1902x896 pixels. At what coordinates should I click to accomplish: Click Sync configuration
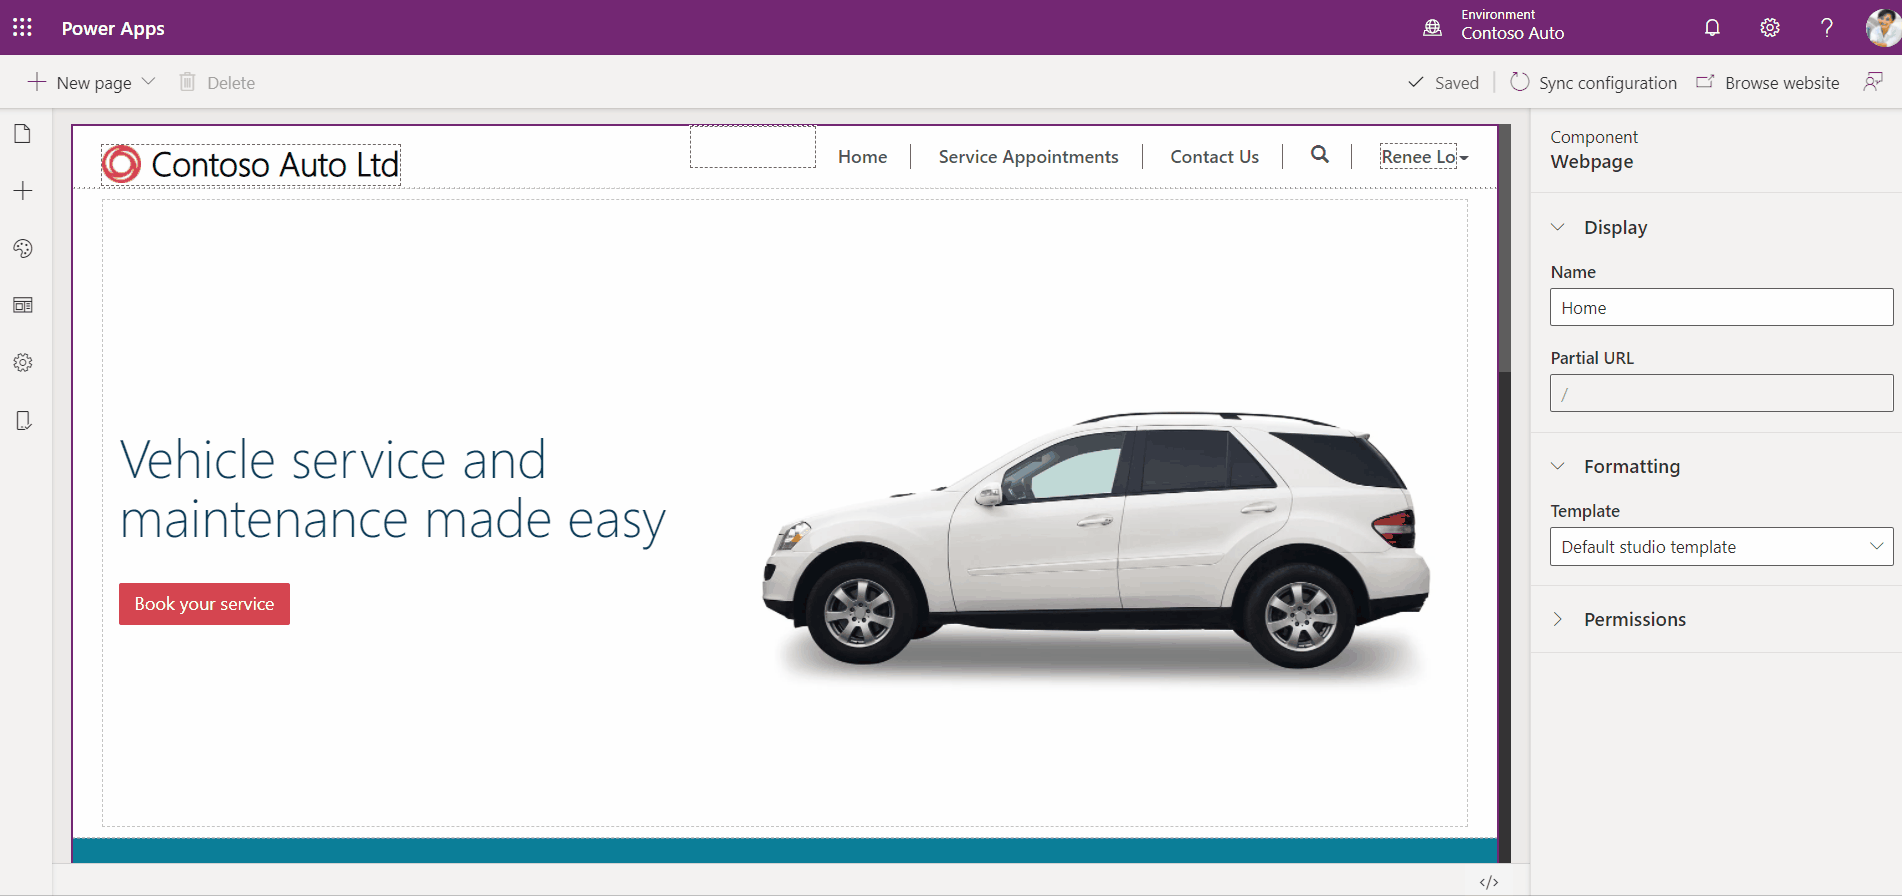click(1594, 83)
